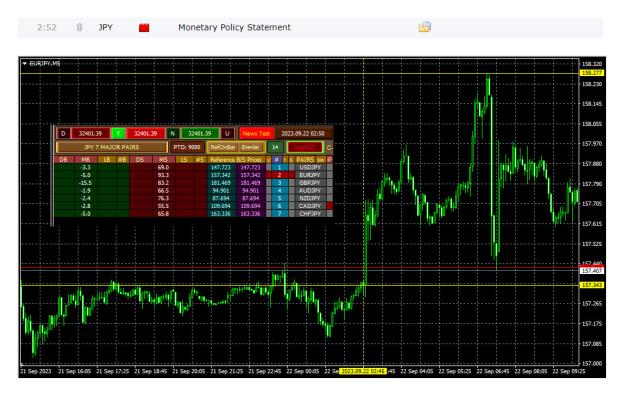Click number 3 button for GBPJPY

pos(279,183)
